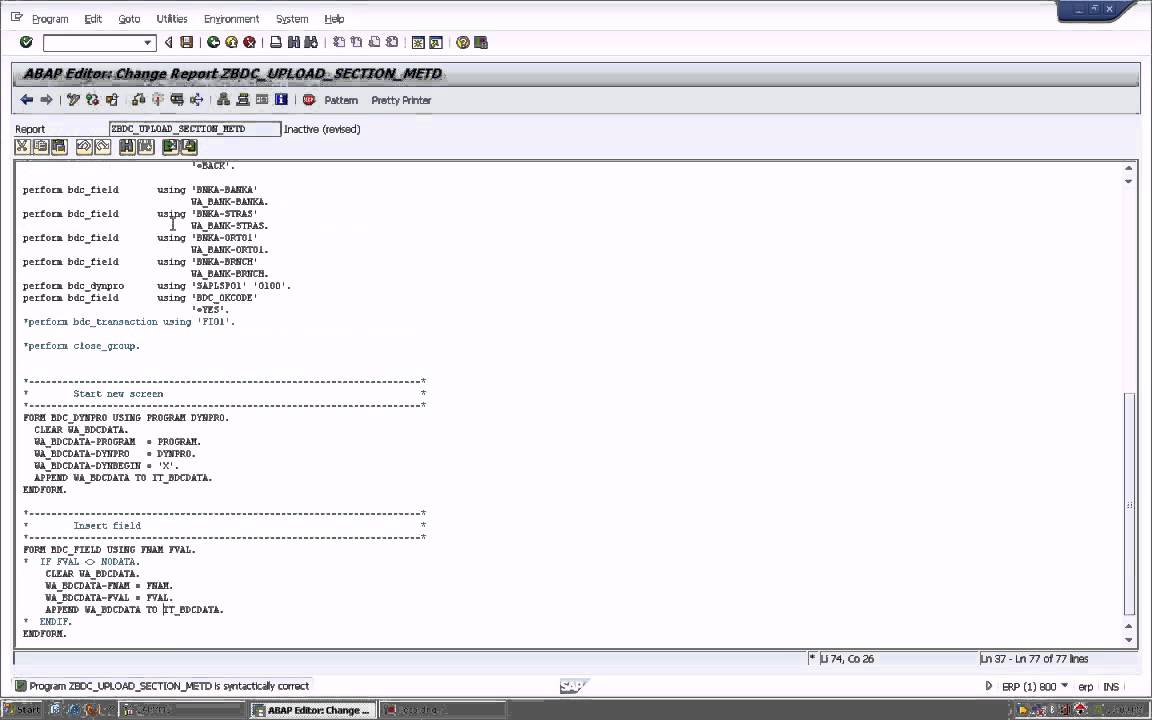Click the First Page icon

339,43
